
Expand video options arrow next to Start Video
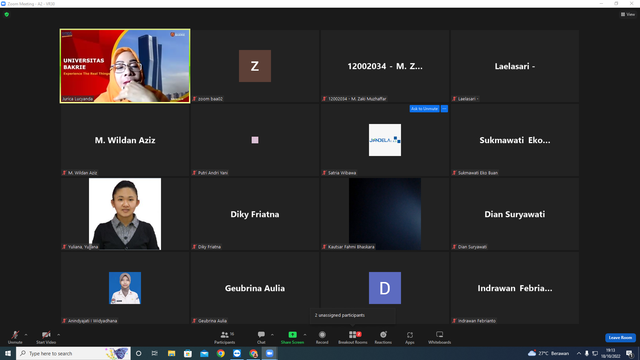tap(59, 335)
